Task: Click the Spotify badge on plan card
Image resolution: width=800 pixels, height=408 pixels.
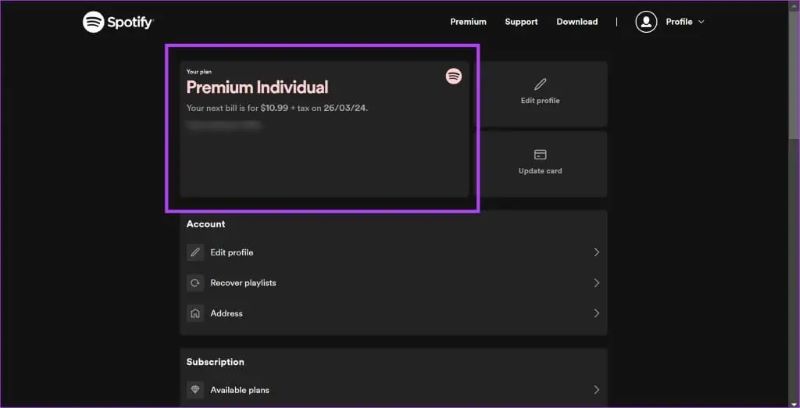Action: (x=454, y=76)
